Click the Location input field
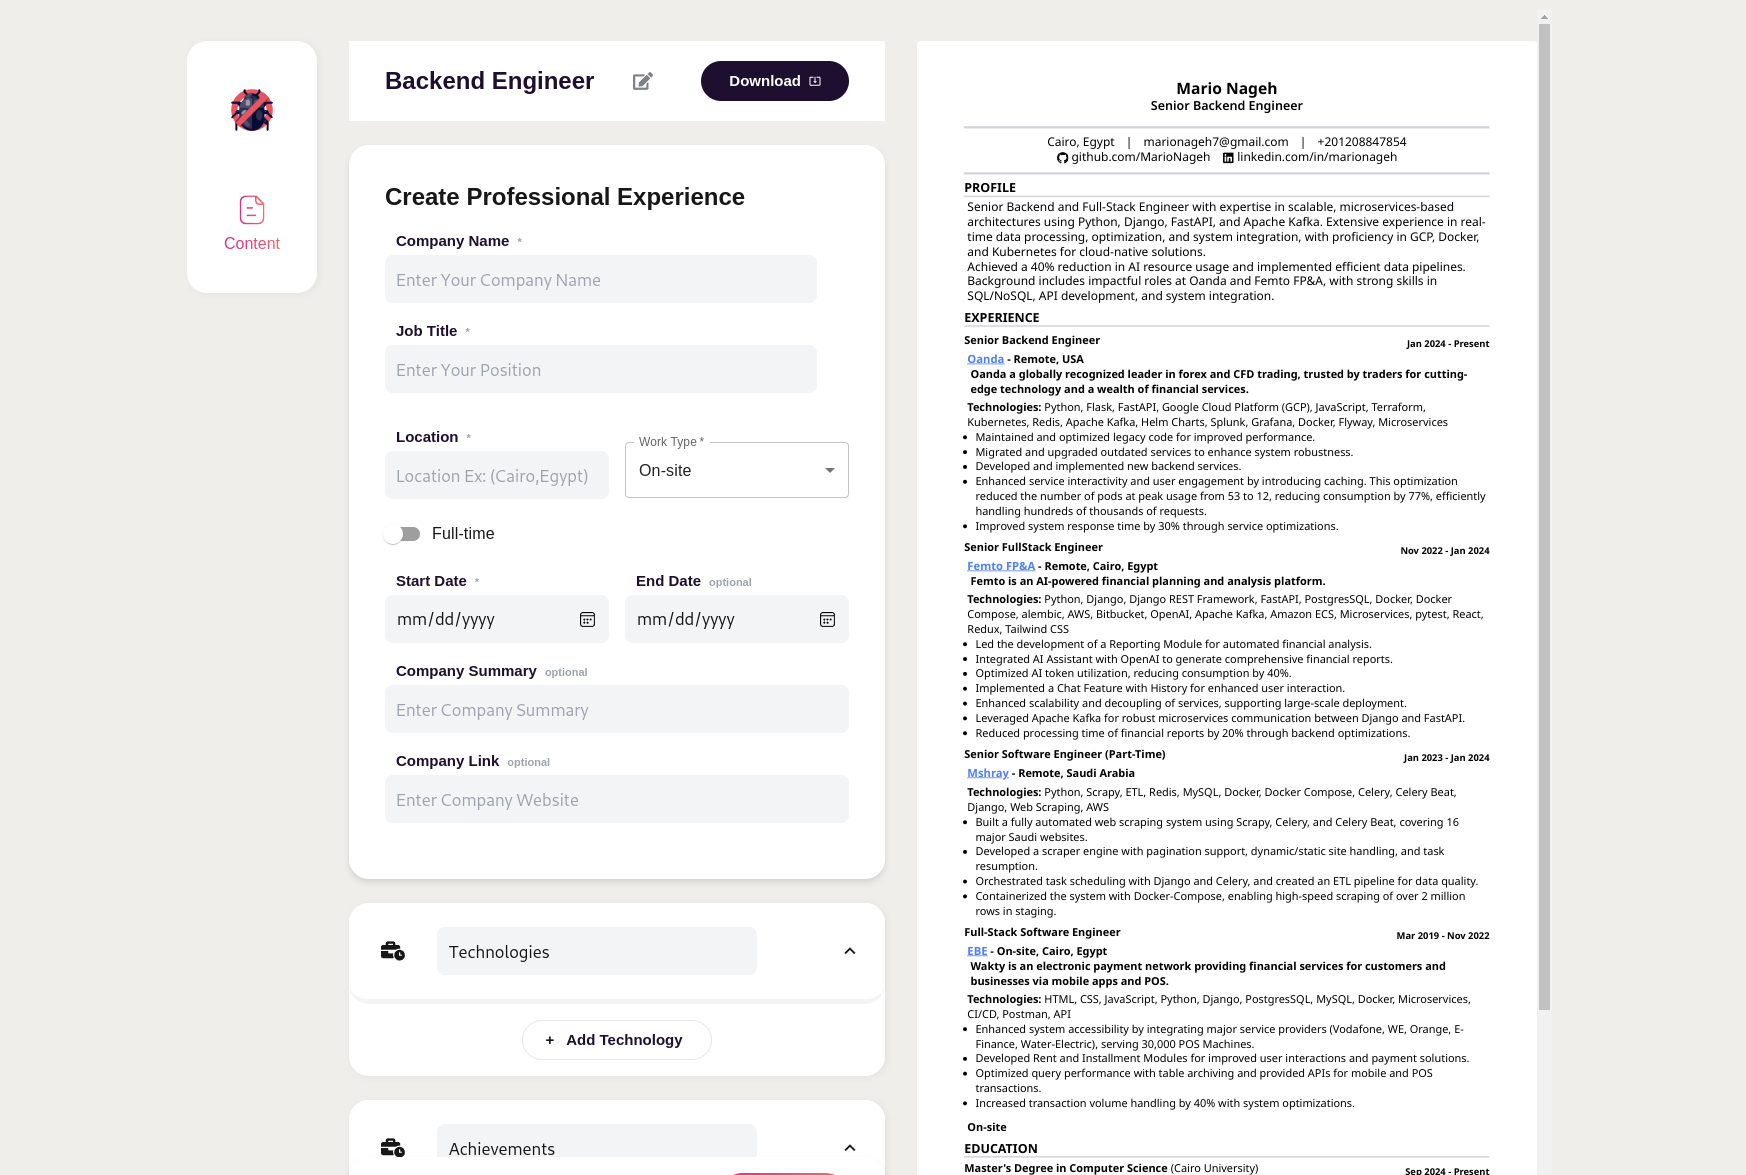Screen dimensions: 1746x1175 pos(497,475)
